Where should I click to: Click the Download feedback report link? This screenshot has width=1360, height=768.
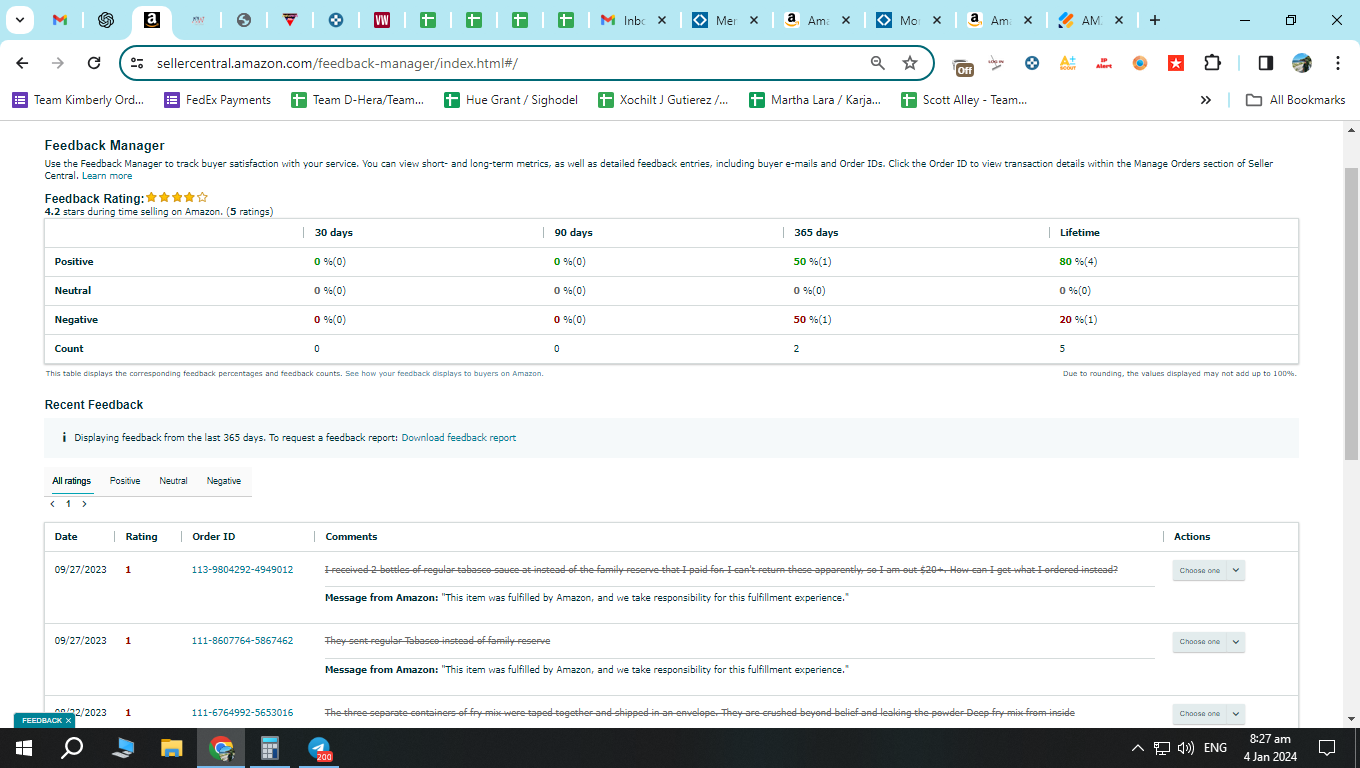[x=459, y=438]
